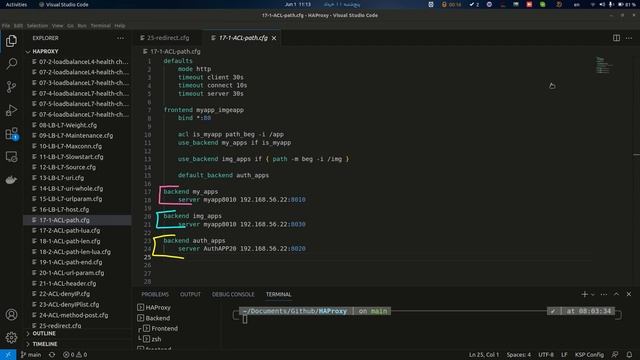Open terminal panel more actions
Viewport: 640px width, 360px height.
pyautogui.click(x=604, y=294)
